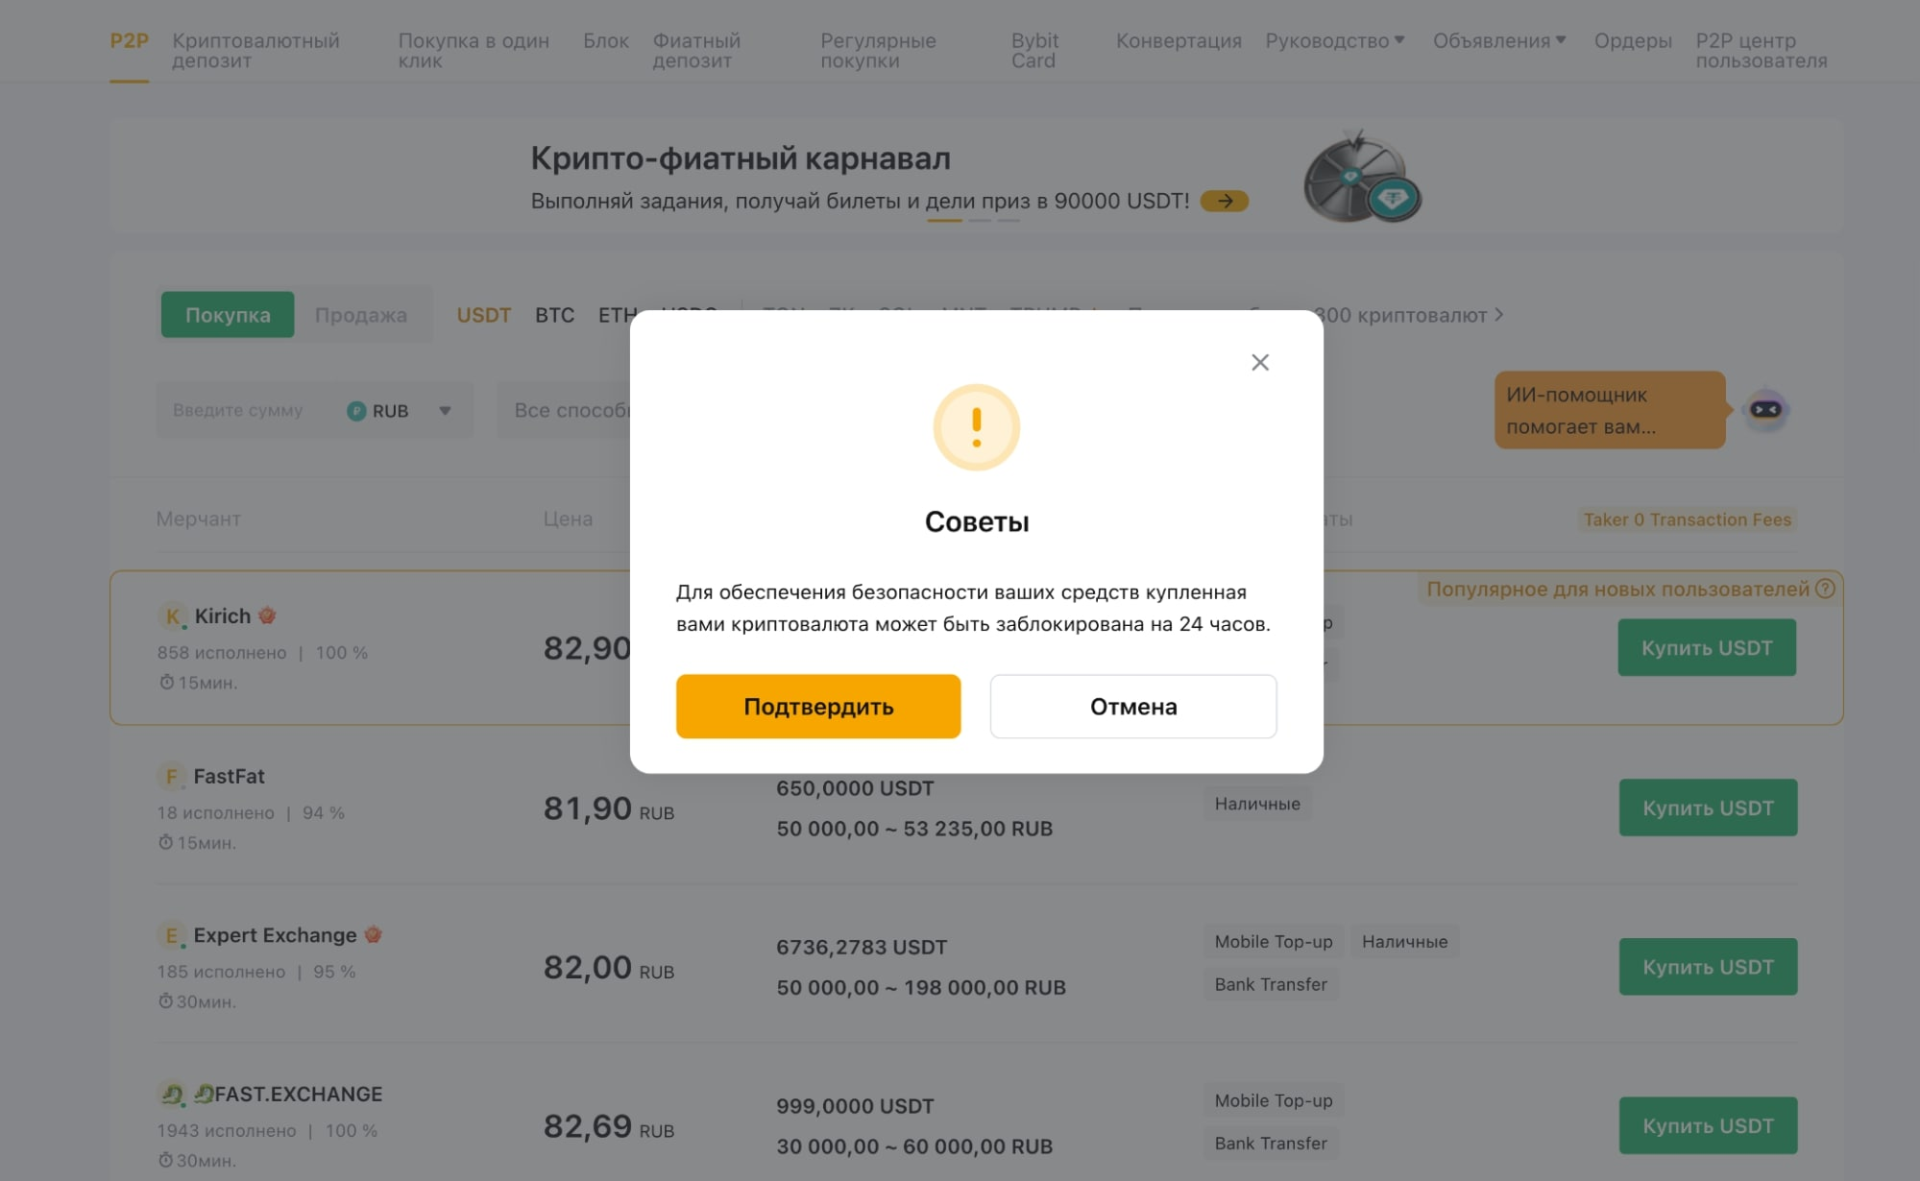Select the BTC currency tab
The width and height of the screenshot is (1920, 1181).
(554, 315)
